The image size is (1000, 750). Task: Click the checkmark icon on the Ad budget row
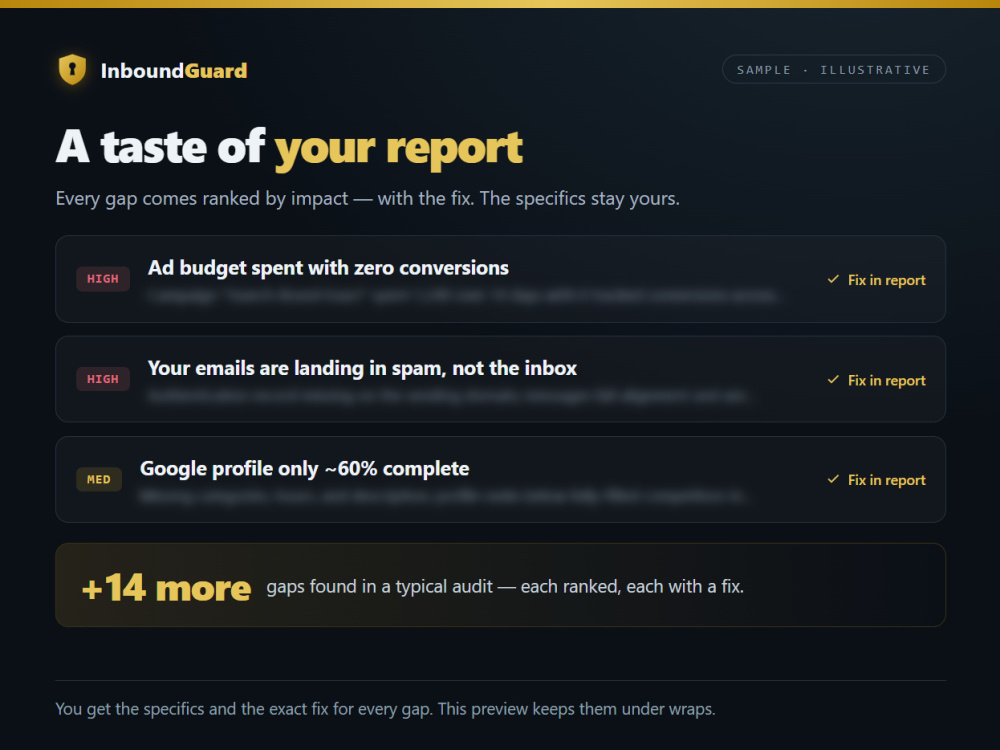point(833,279)
